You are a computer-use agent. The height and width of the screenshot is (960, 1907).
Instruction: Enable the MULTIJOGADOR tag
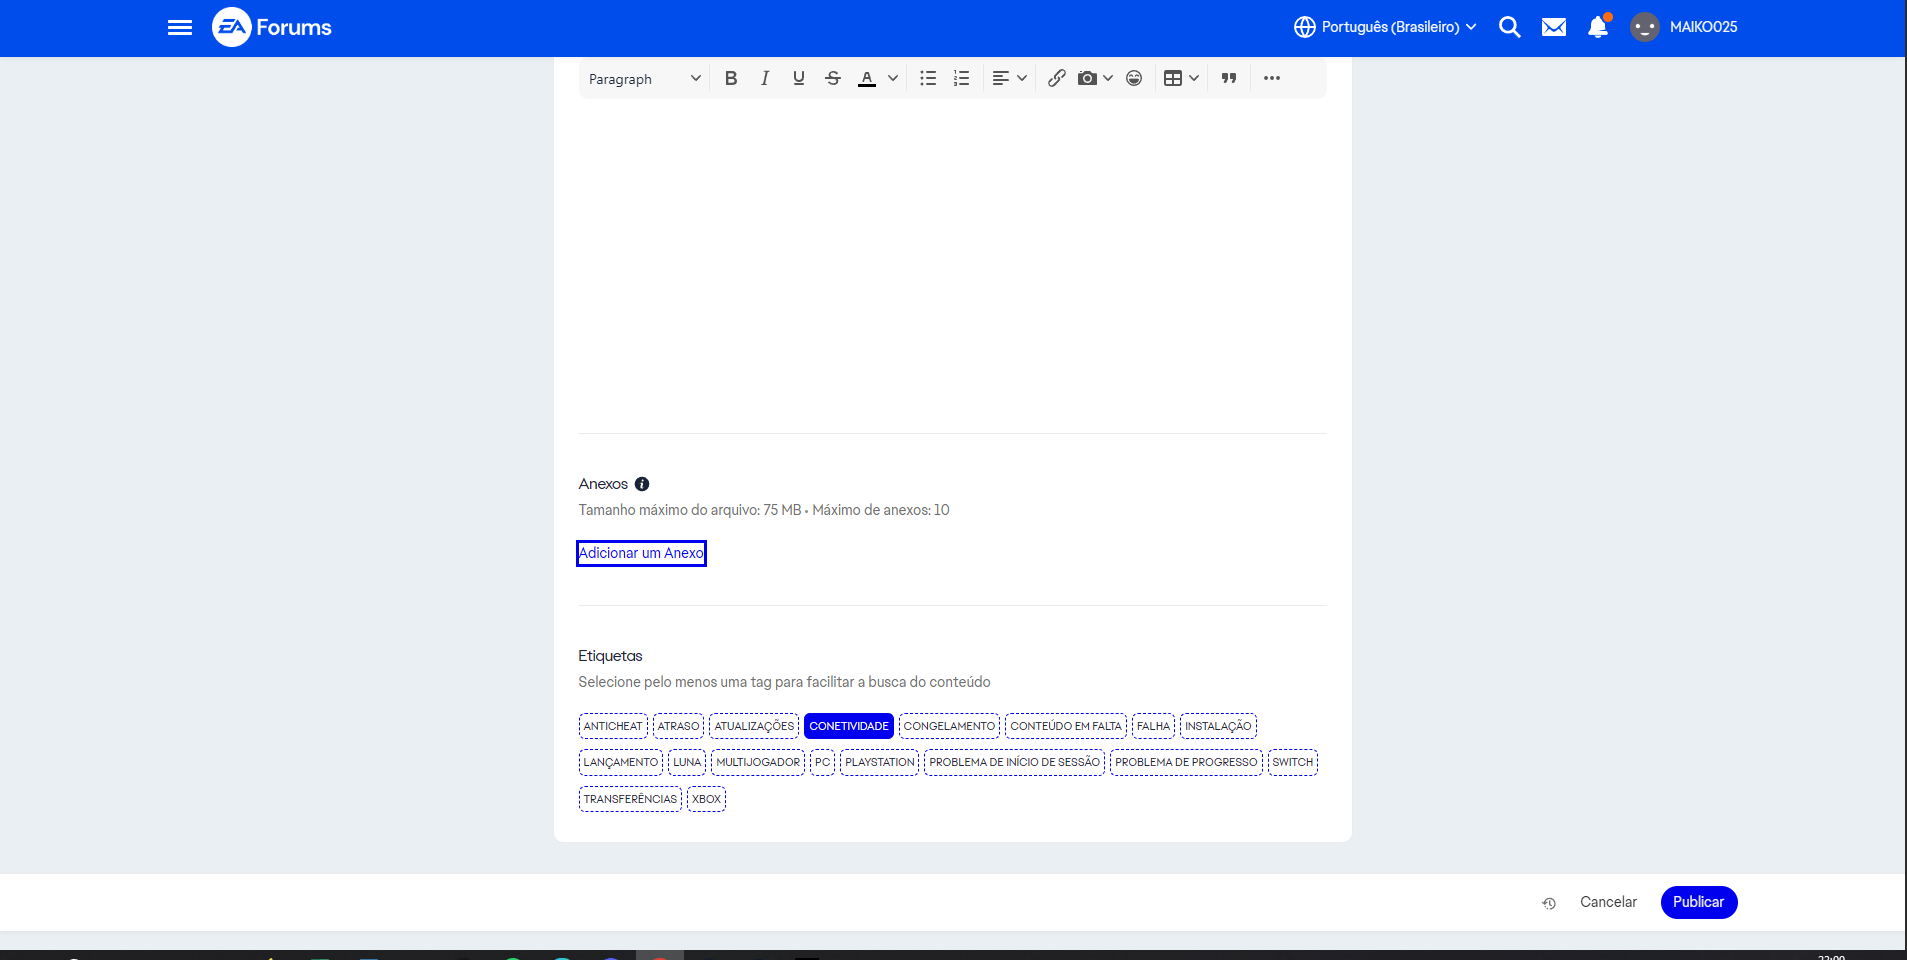[758, 762]
